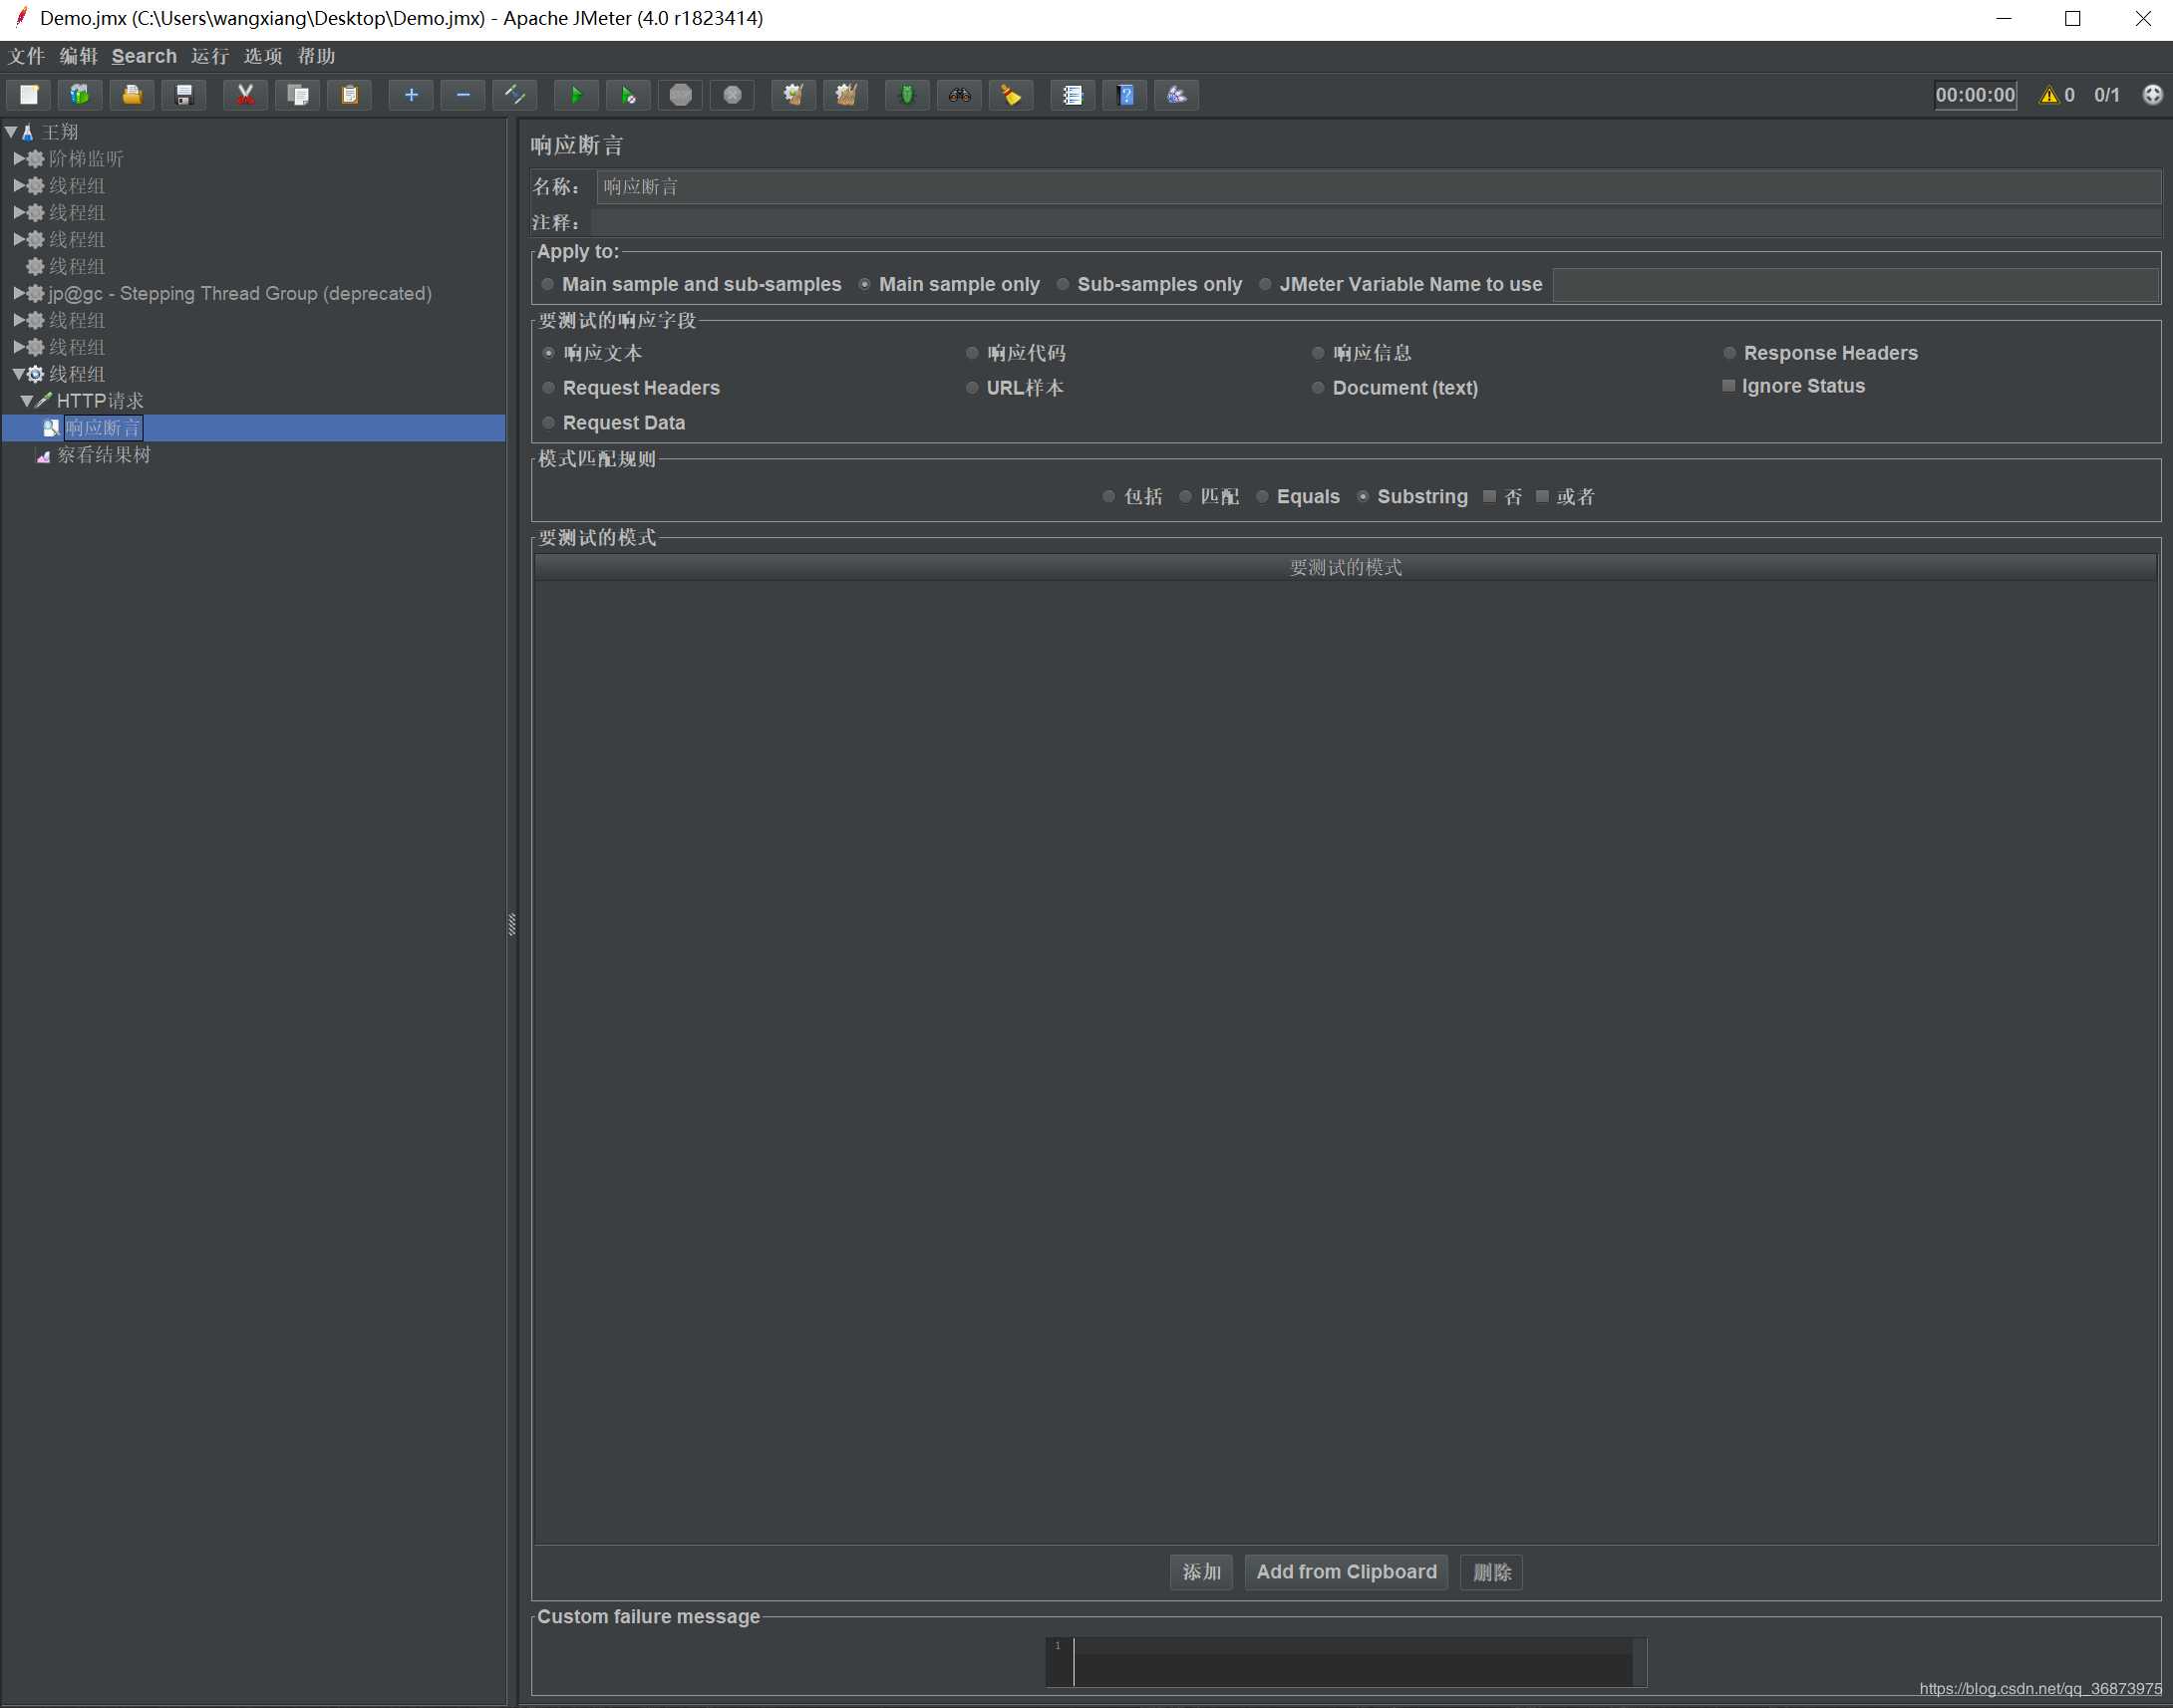Viewport: 2173px width, 1708px height.
Task: Click the JMeter variable name text field
Action: pyautogui.click(x=1856, y=285)
